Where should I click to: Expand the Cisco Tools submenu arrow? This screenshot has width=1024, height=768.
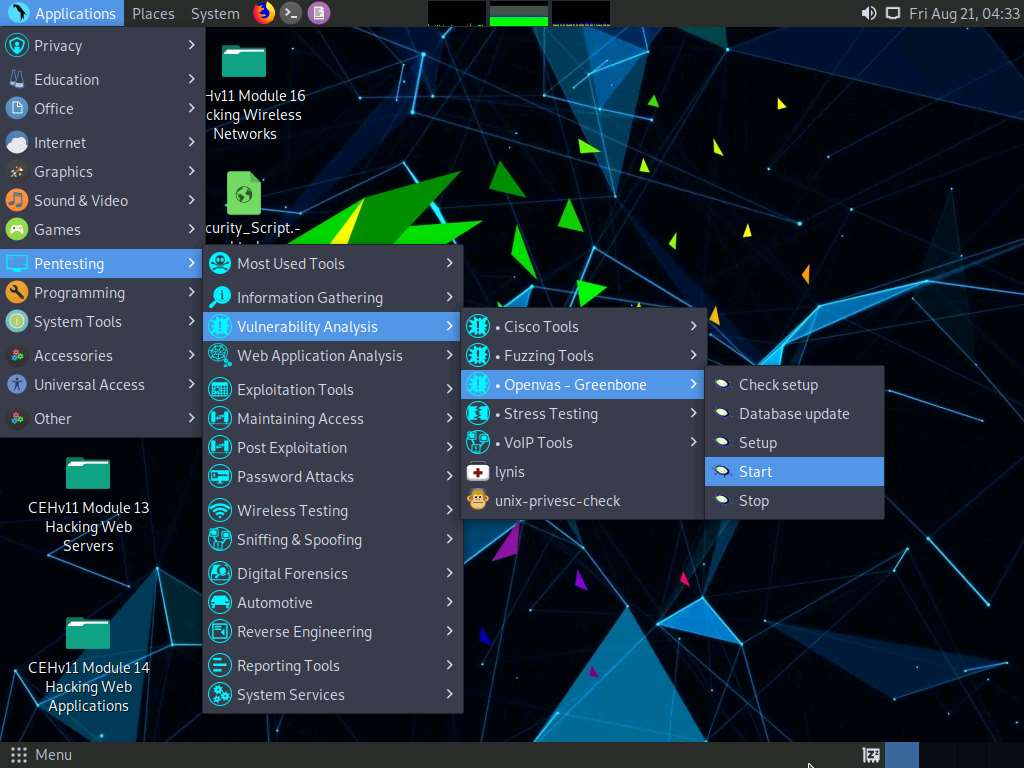(694, 326)
